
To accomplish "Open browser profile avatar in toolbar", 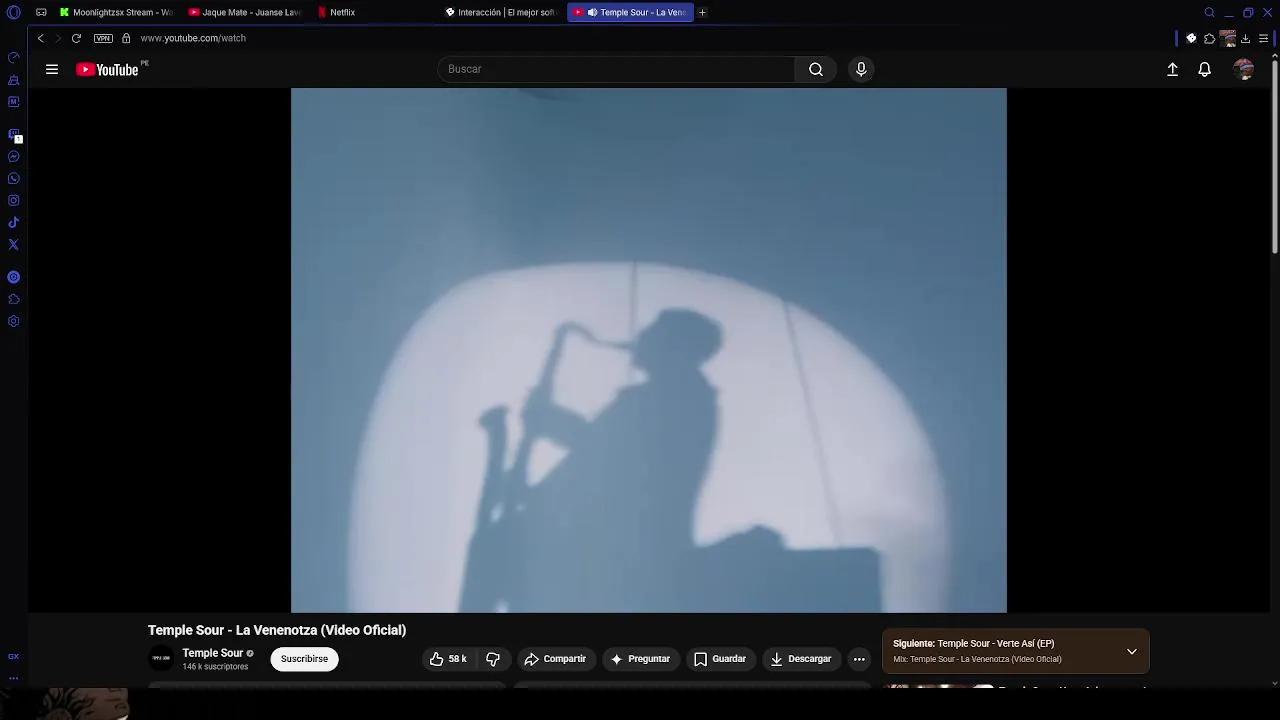I will (1227, 39).
